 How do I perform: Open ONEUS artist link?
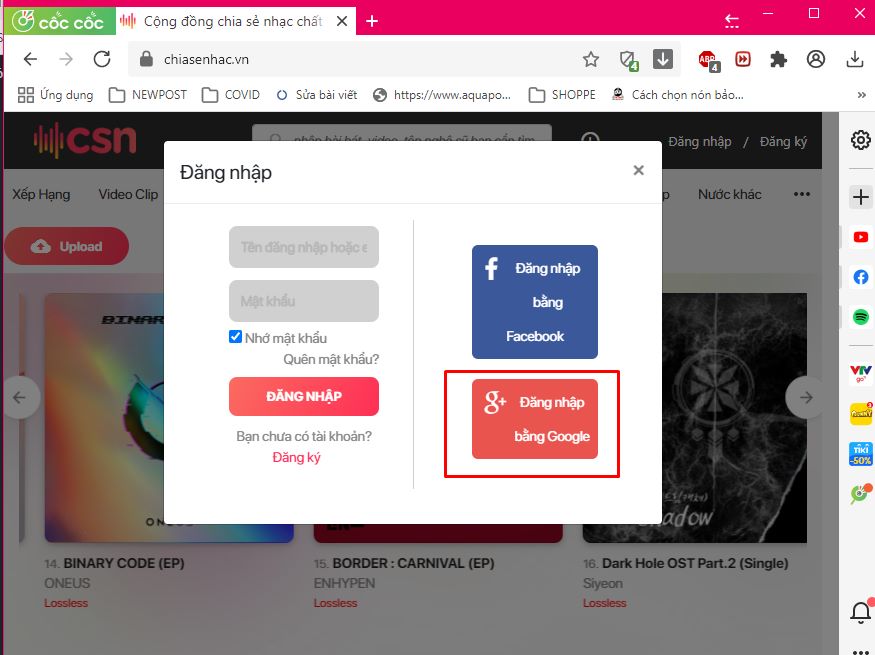pyautogui.click(x=67, y=584)
